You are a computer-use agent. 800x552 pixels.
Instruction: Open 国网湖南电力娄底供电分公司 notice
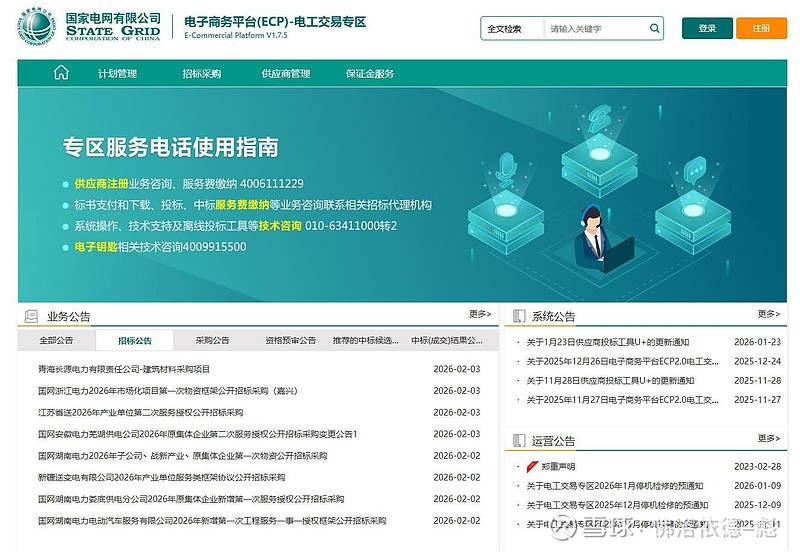tap(191, 499)
